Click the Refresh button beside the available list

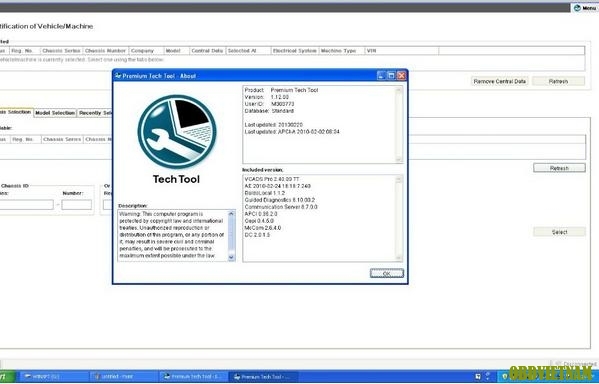(559, 168)
